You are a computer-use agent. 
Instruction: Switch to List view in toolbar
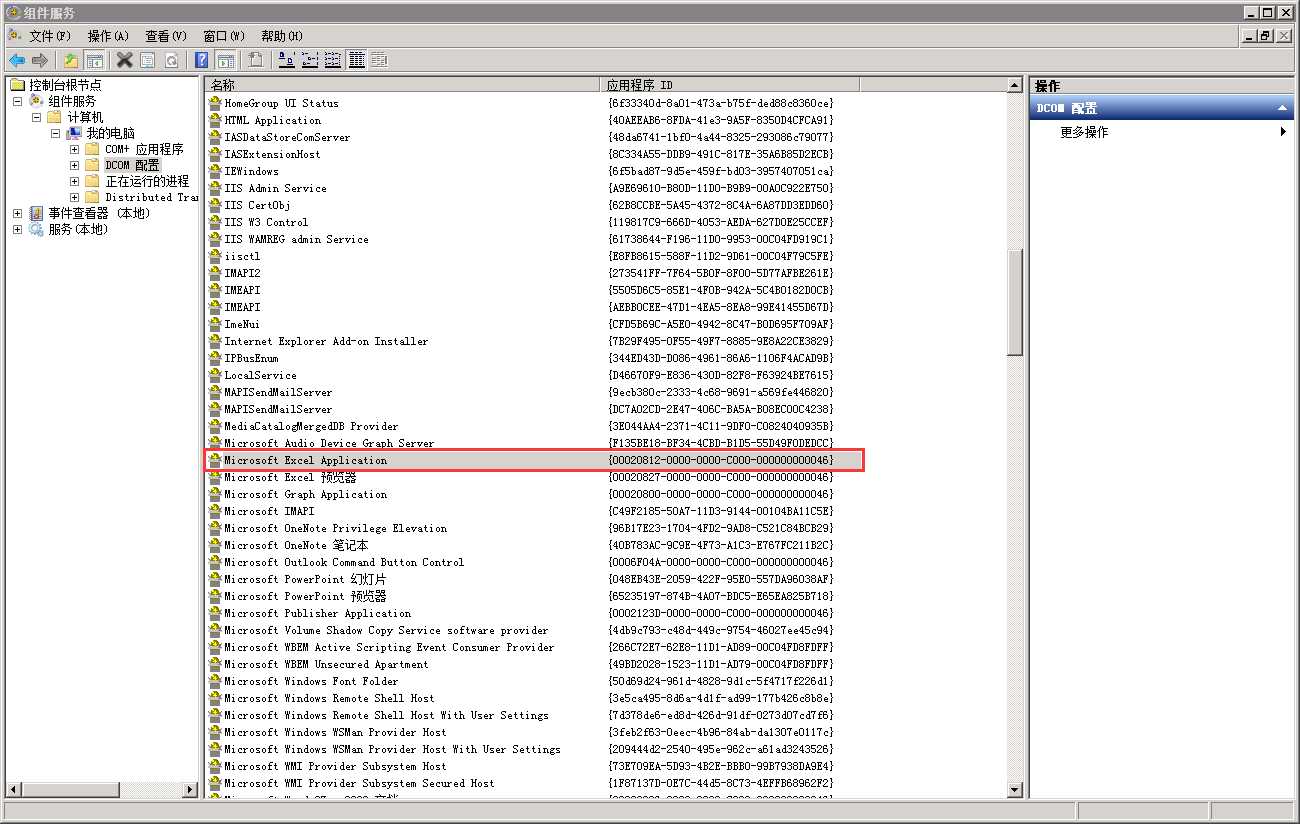point(332,60)
